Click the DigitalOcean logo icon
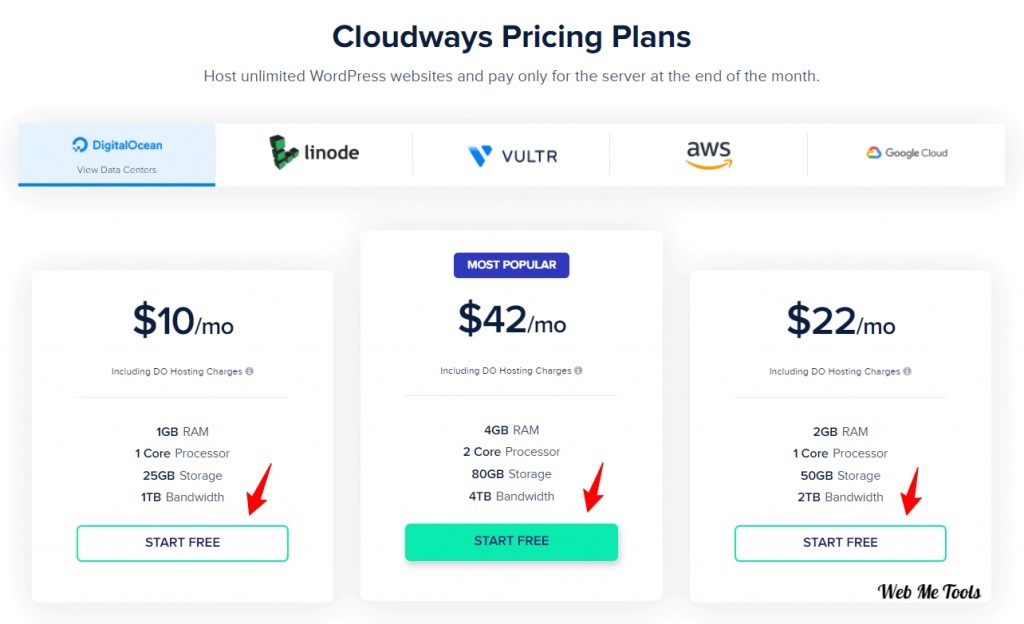This screenshot has width=1024, height=624. 80,145
